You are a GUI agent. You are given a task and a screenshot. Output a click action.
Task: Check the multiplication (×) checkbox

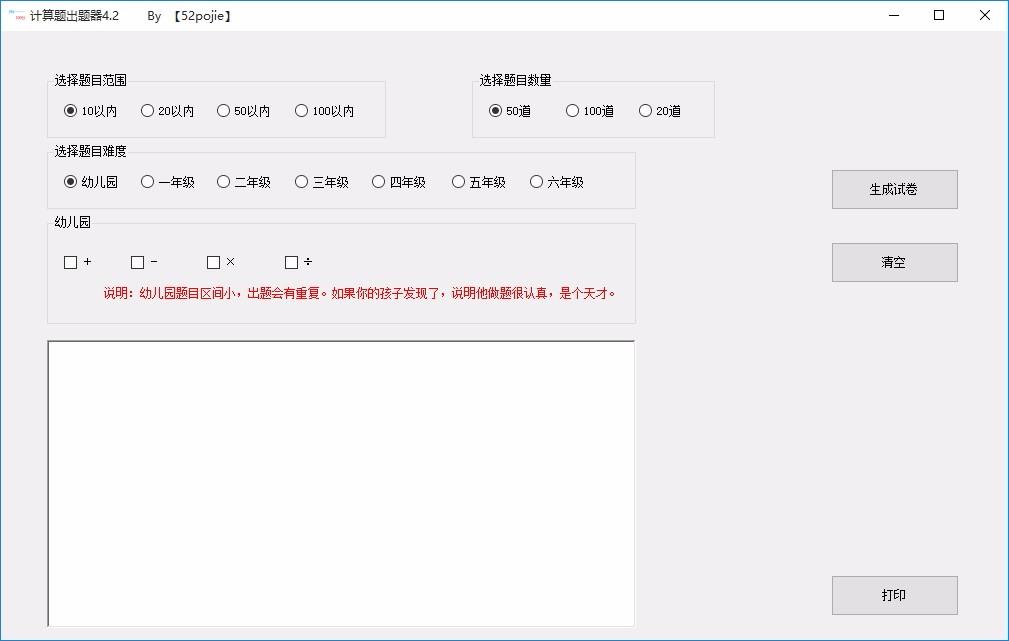pyautogui.click(x=214, y=262)
